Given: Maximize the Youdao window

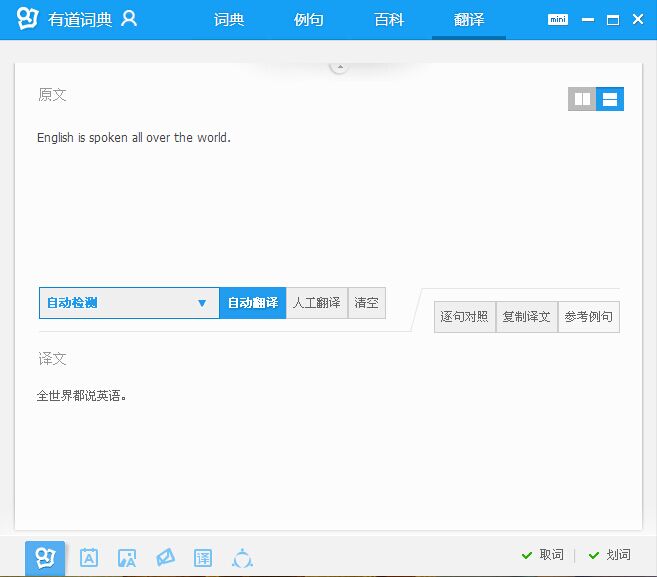Looking at the screenshot, I should point(613,20).
